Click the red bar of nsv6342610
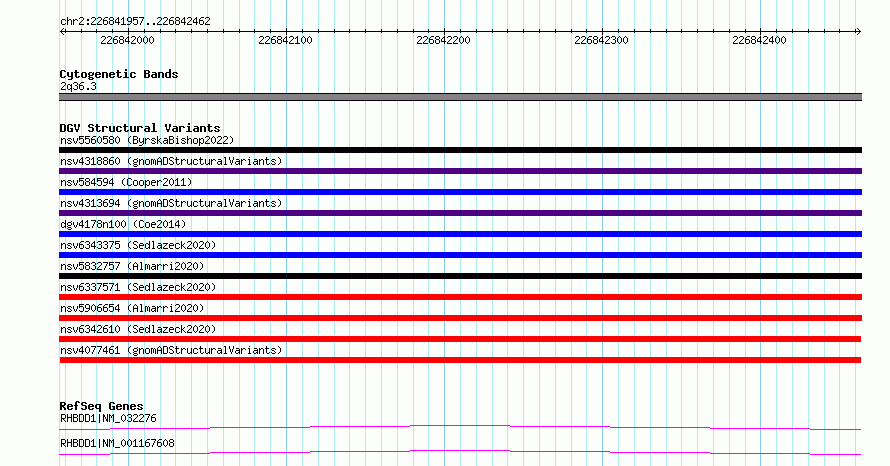This screenshot has width=890, height=466. tap(460, 339)
